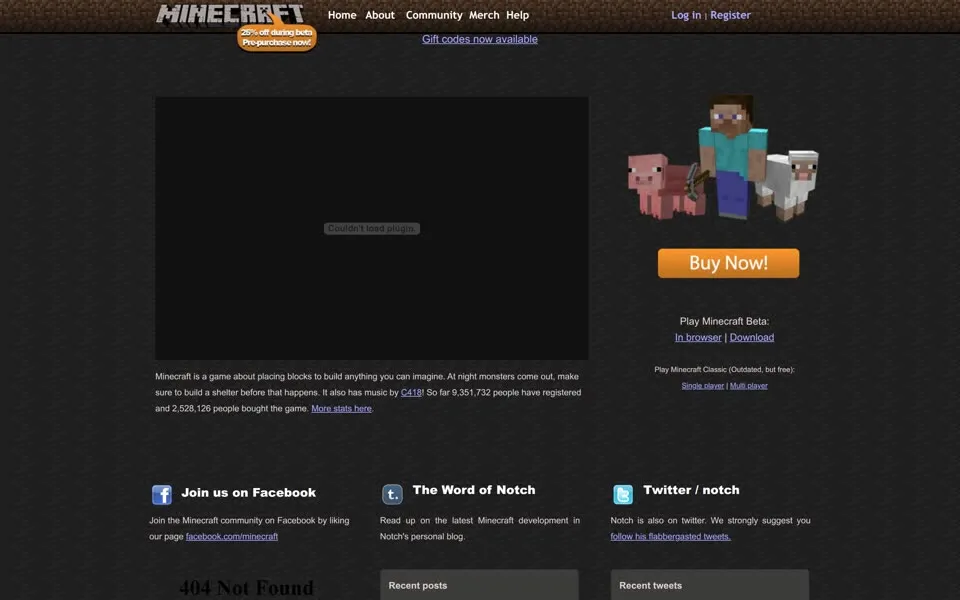Follow the C418 music link

tap(411, 392)
